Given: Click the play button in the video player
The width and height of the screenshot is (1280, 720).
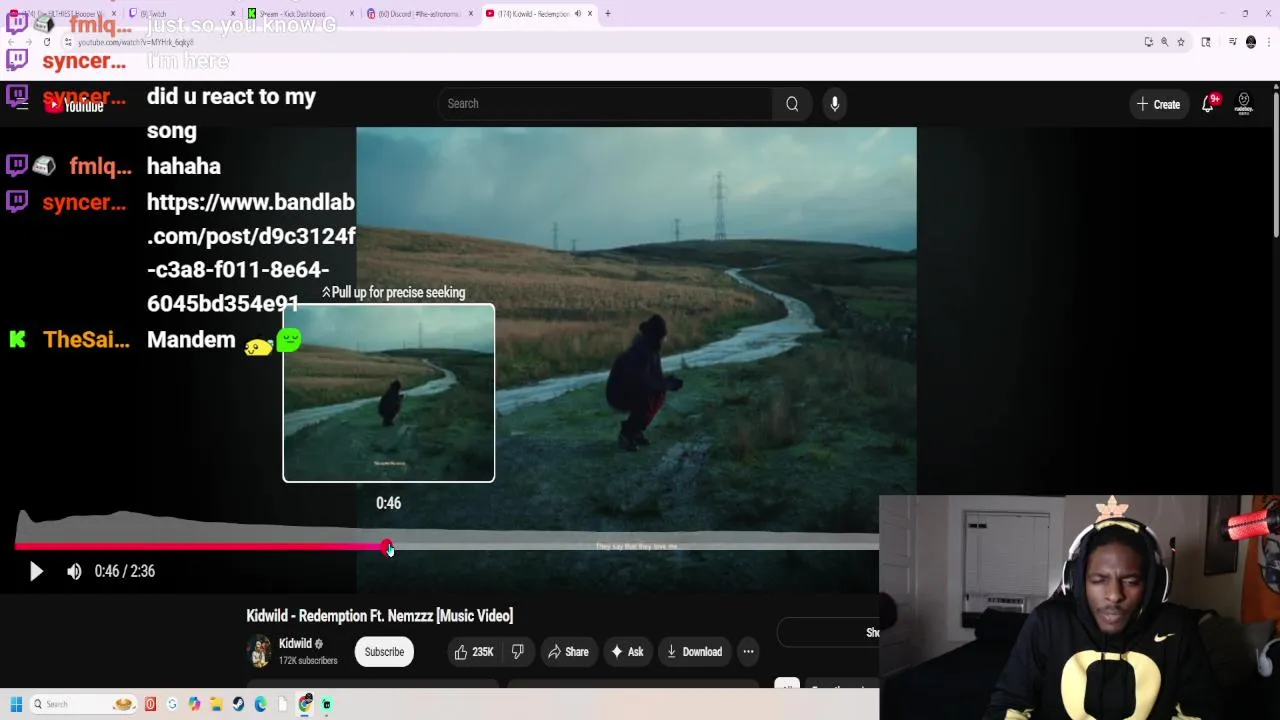Looking at the screenshot, I should [36, 571].
